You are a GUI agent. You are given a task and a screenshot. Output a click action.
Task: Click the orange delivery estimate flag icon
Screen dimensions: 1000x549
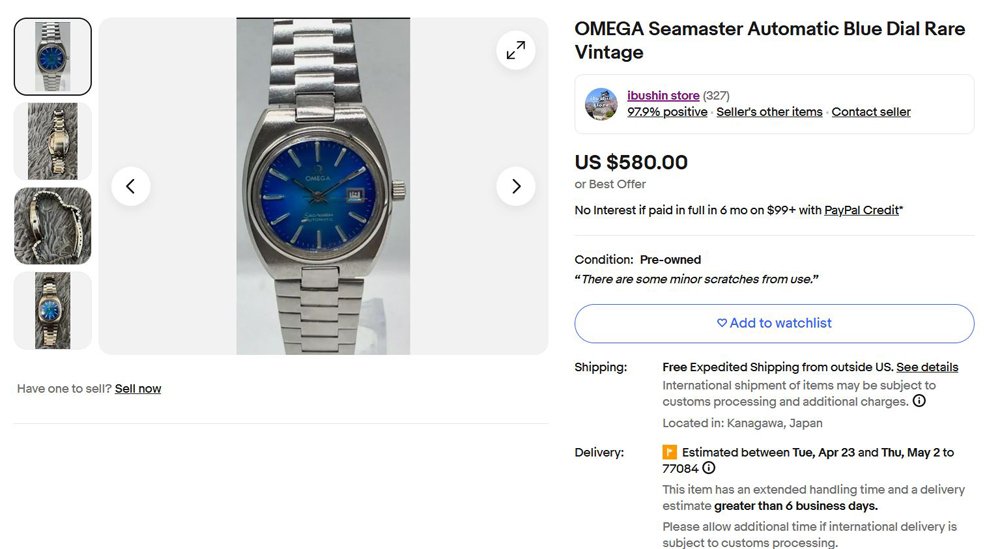click(x=670, y=452)
